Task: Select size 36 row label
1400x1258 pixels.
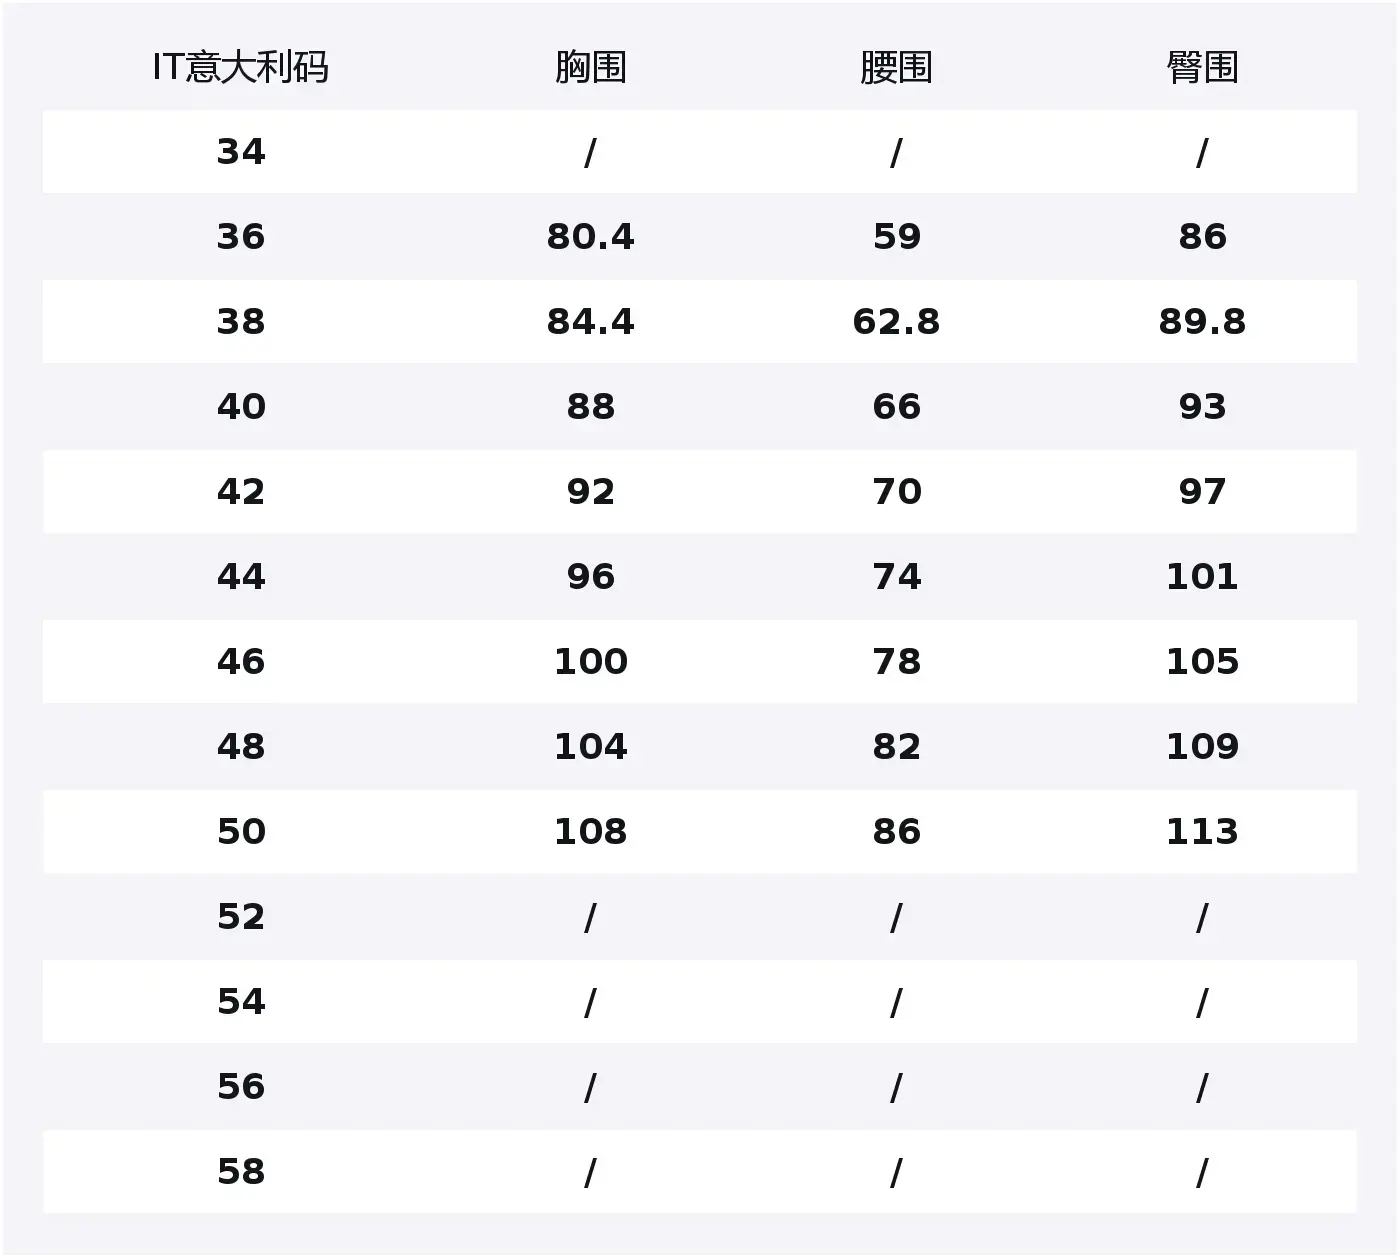Action: tap(241, 237)
